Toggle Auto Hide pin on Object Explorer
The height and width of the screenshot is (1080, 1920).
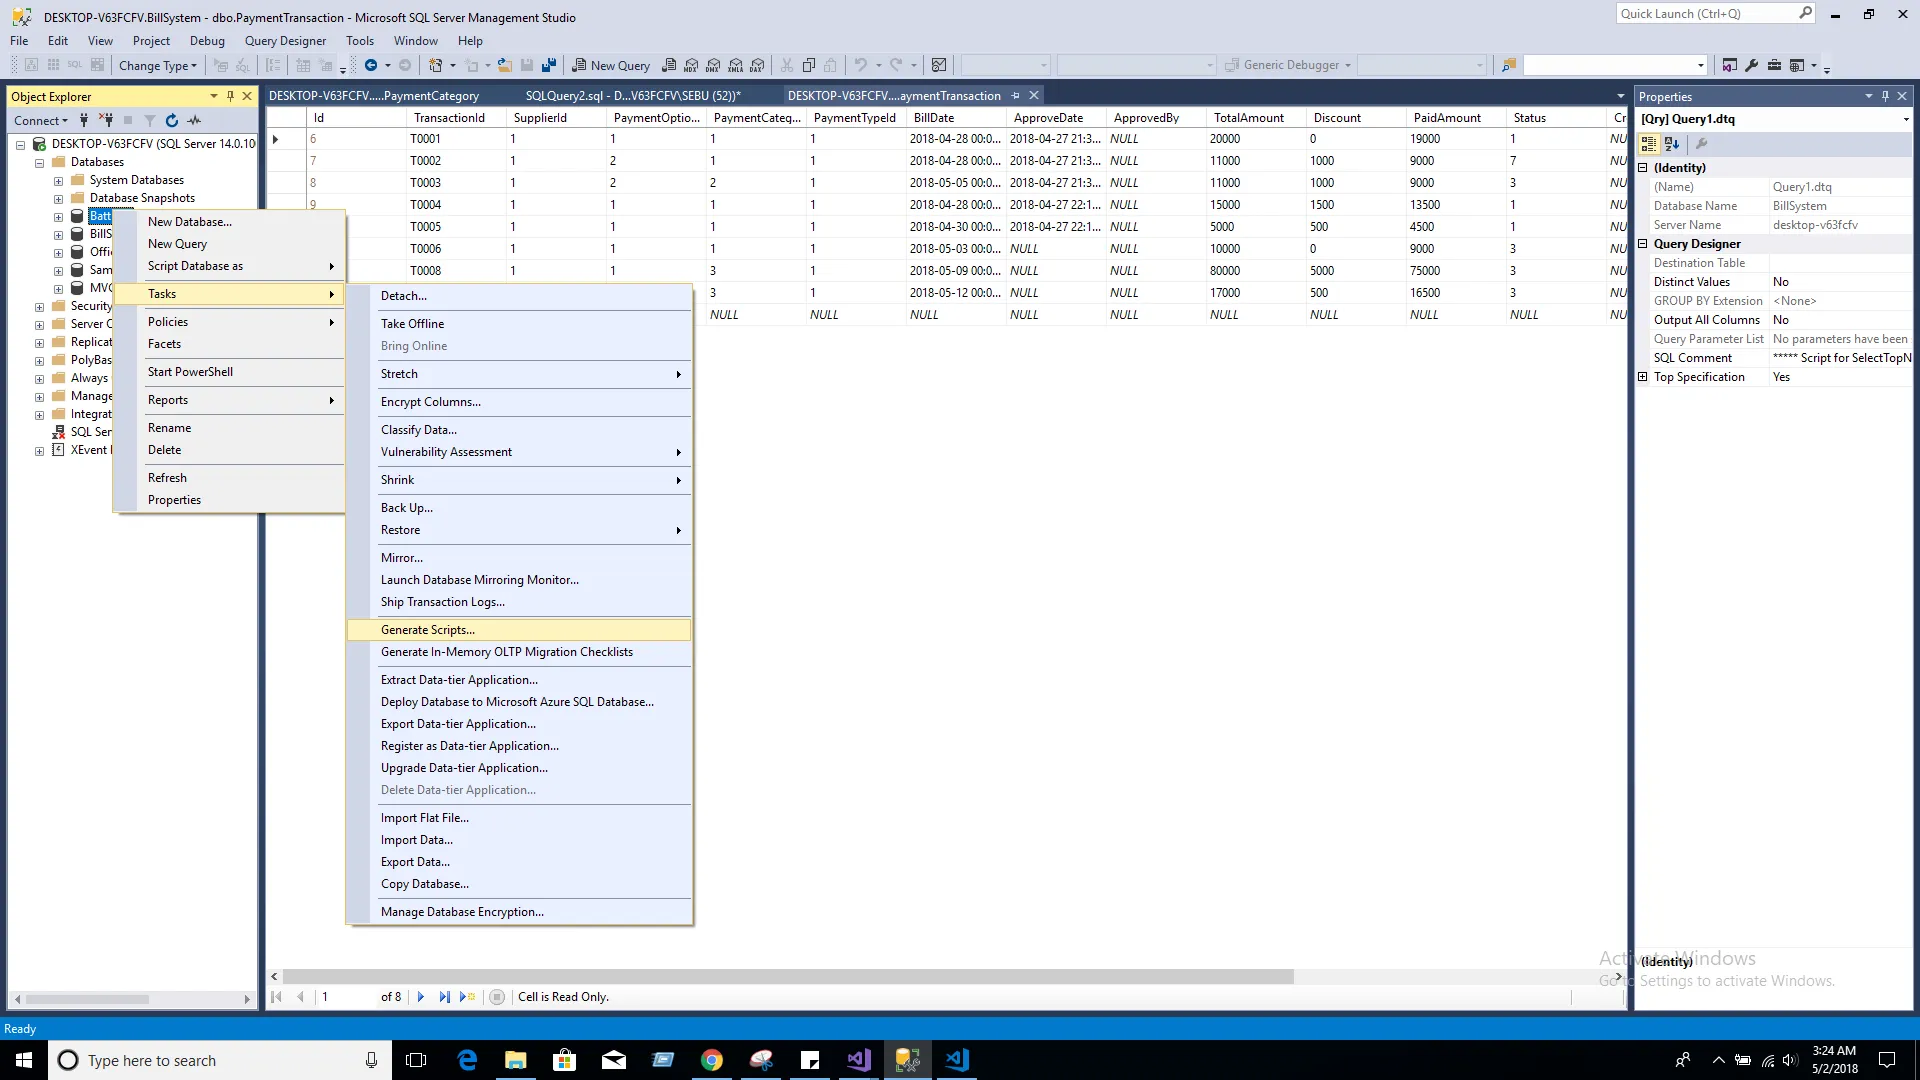(230, 96)
